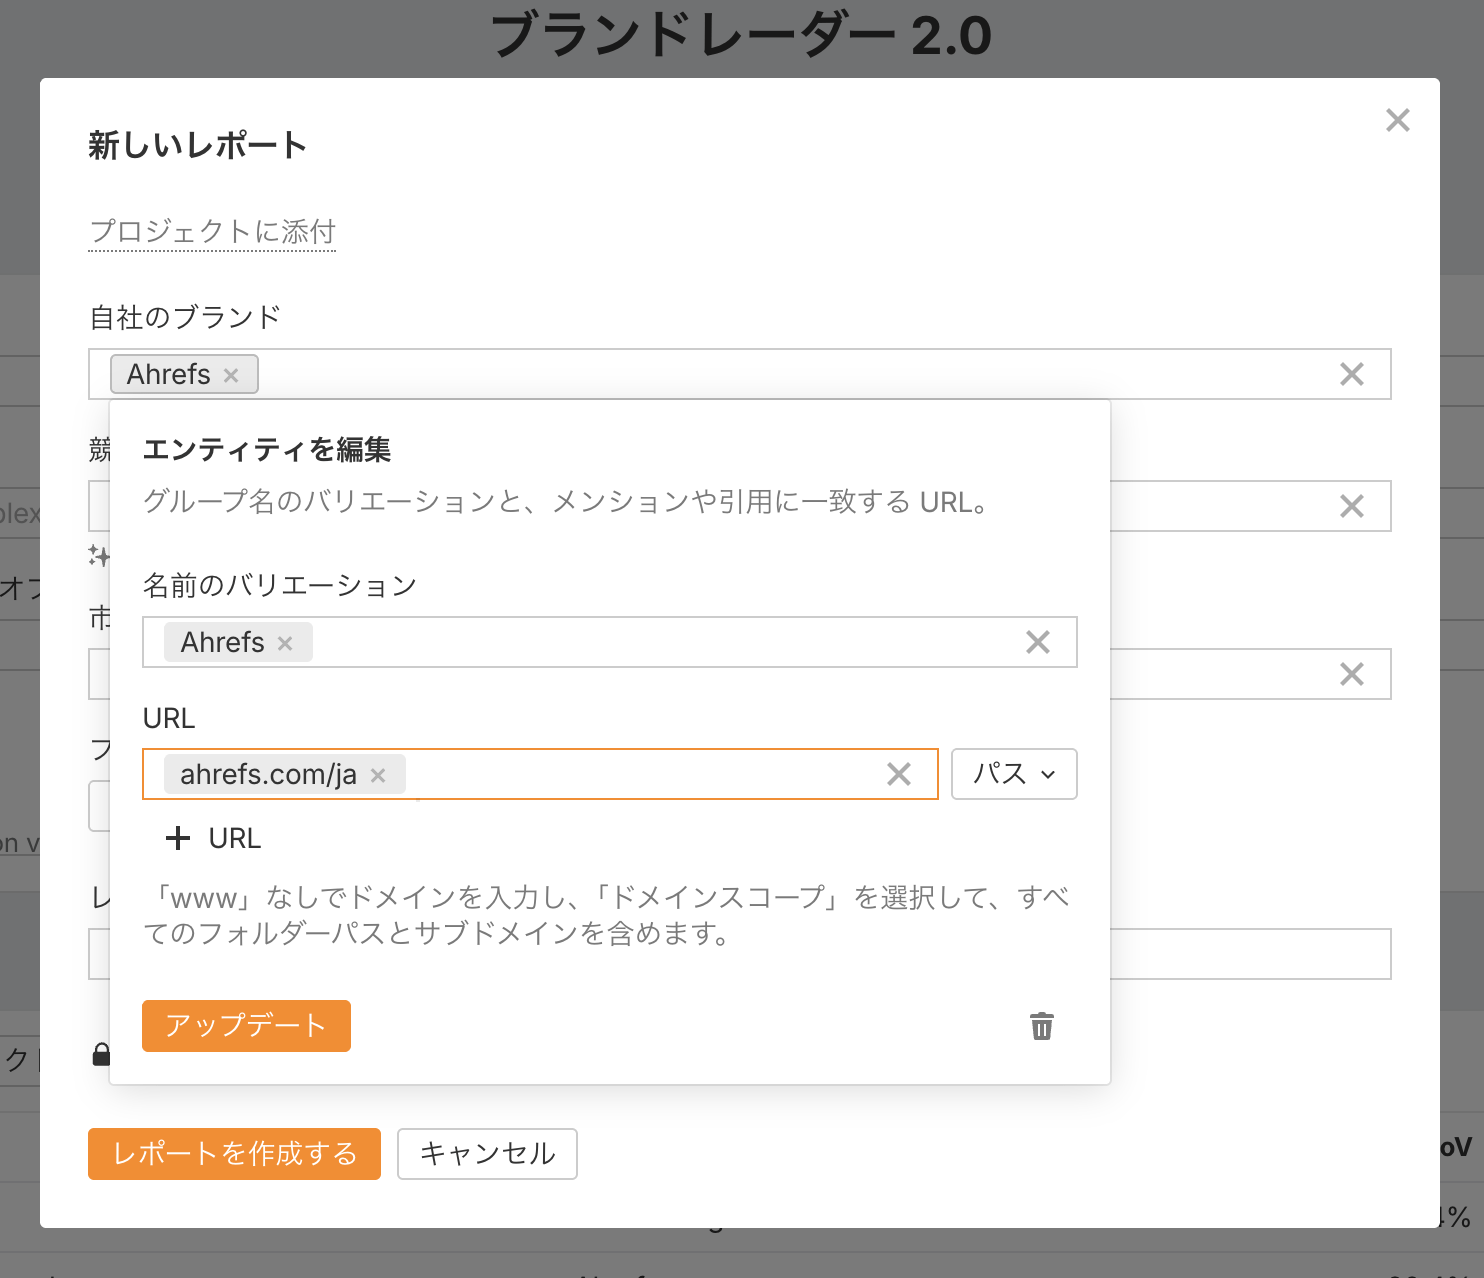Clear the URL field contents
Viewport: 1484px width, 1278px height.
[x=898, y=775]
